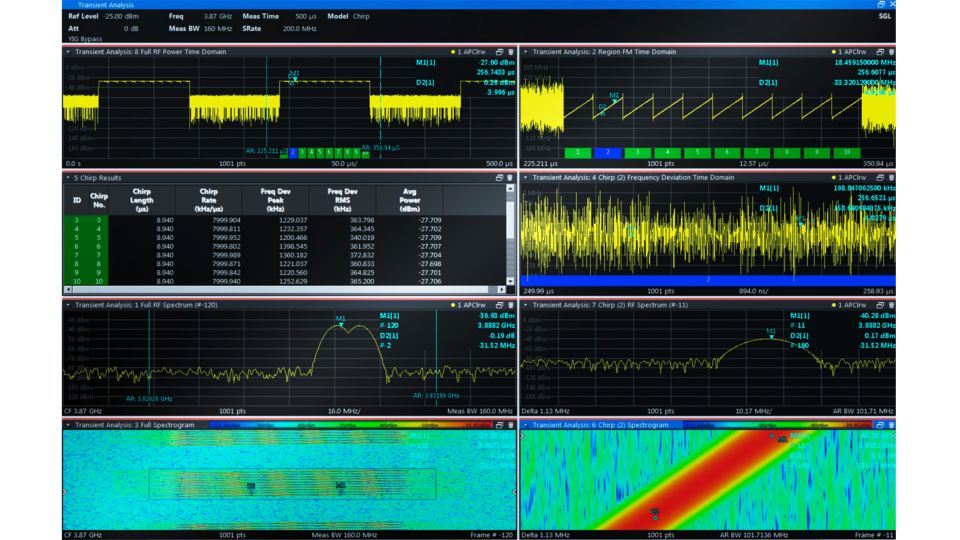Viewport: 960px width, 540px height.
Task: Click the chirp table scroll-left arrow
Action: [68, 290]
